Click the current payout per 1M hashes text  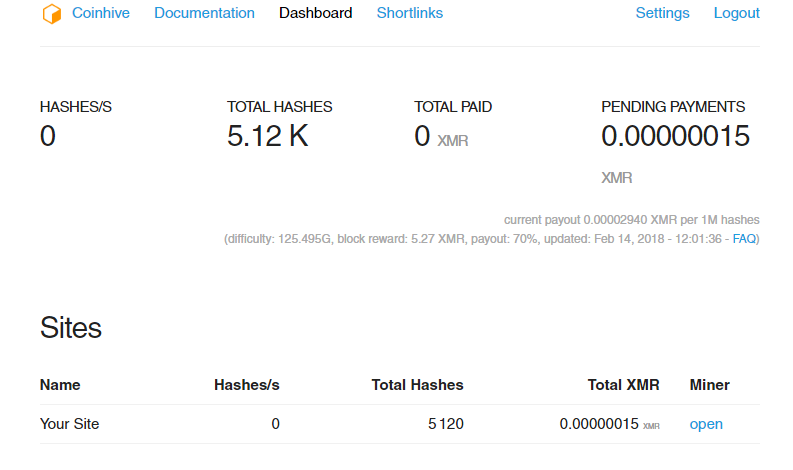(x=631, y=219)
